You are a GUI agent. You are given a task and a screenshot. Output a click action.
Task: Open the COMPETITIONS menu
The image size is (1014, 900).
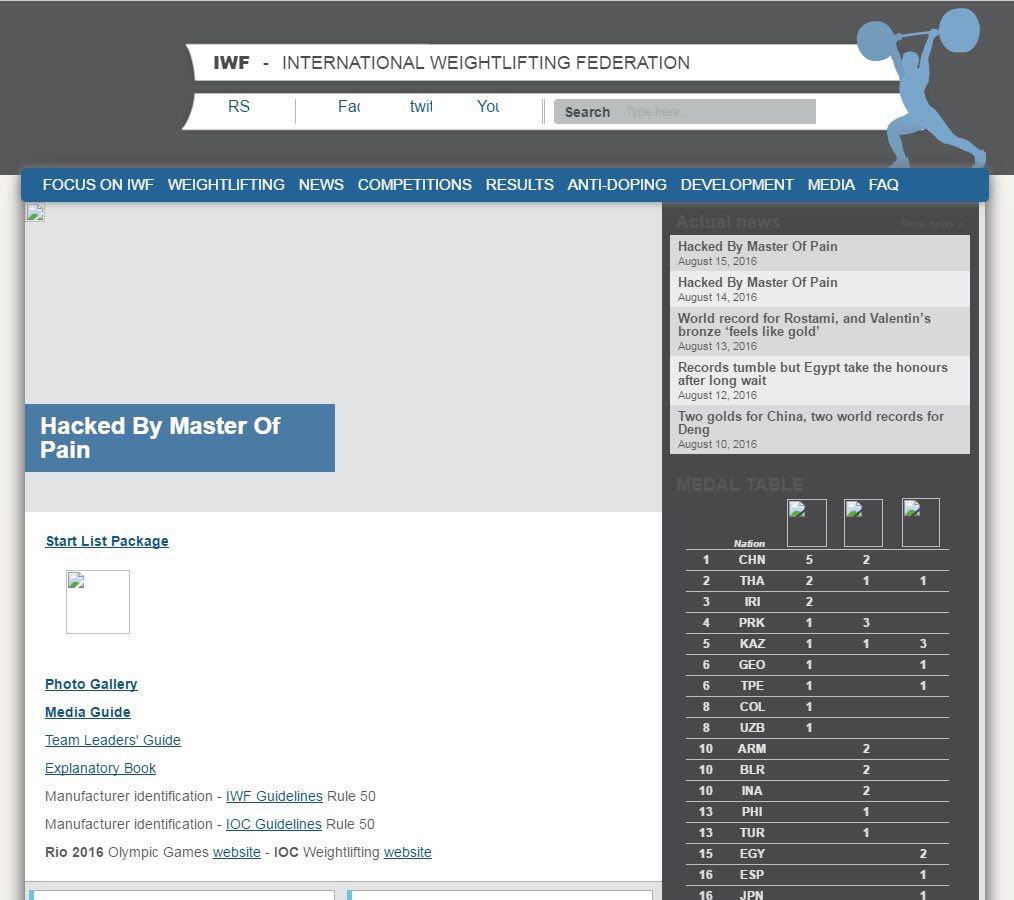(414, 185)
